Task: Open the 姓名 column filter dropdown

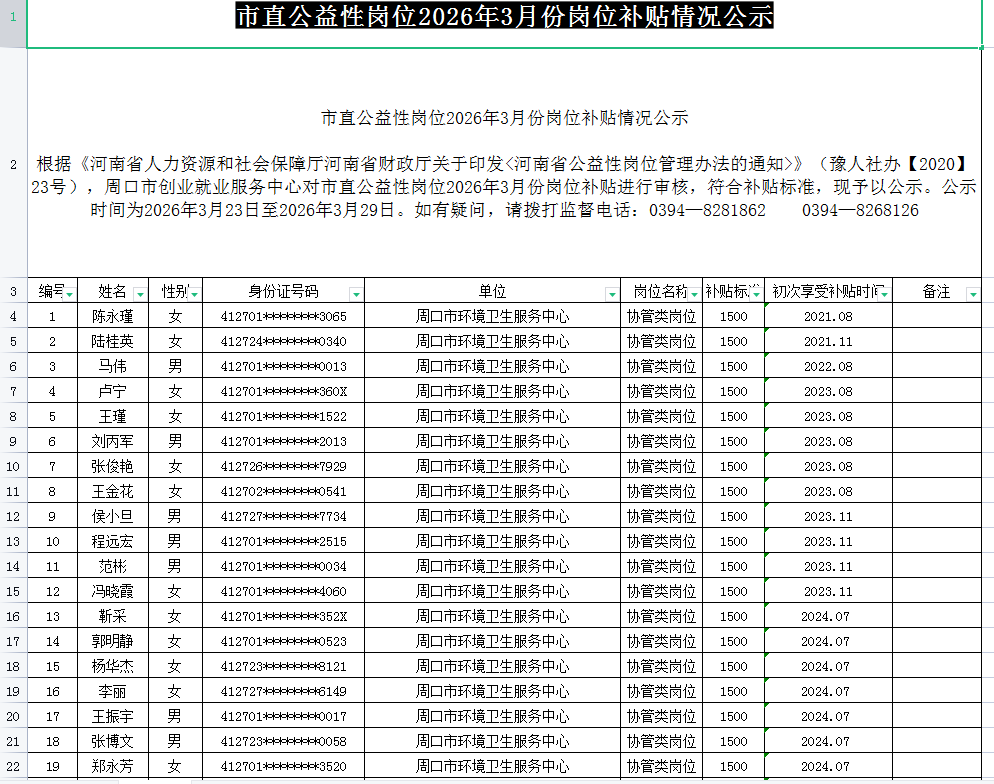Action: point(139,292)
